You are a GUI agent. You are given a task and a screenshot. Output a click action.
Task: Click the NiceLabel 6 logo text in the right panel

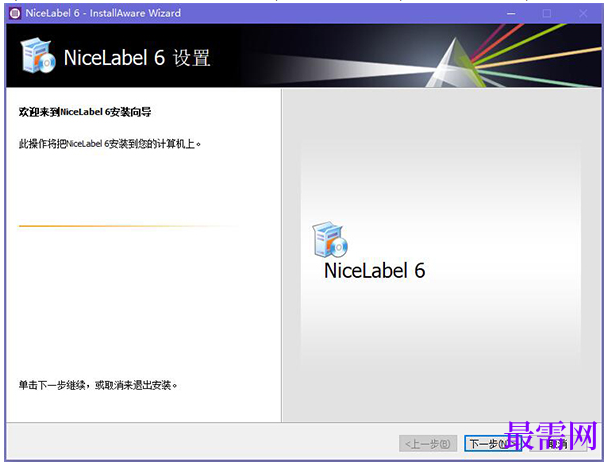pos(374,271)
